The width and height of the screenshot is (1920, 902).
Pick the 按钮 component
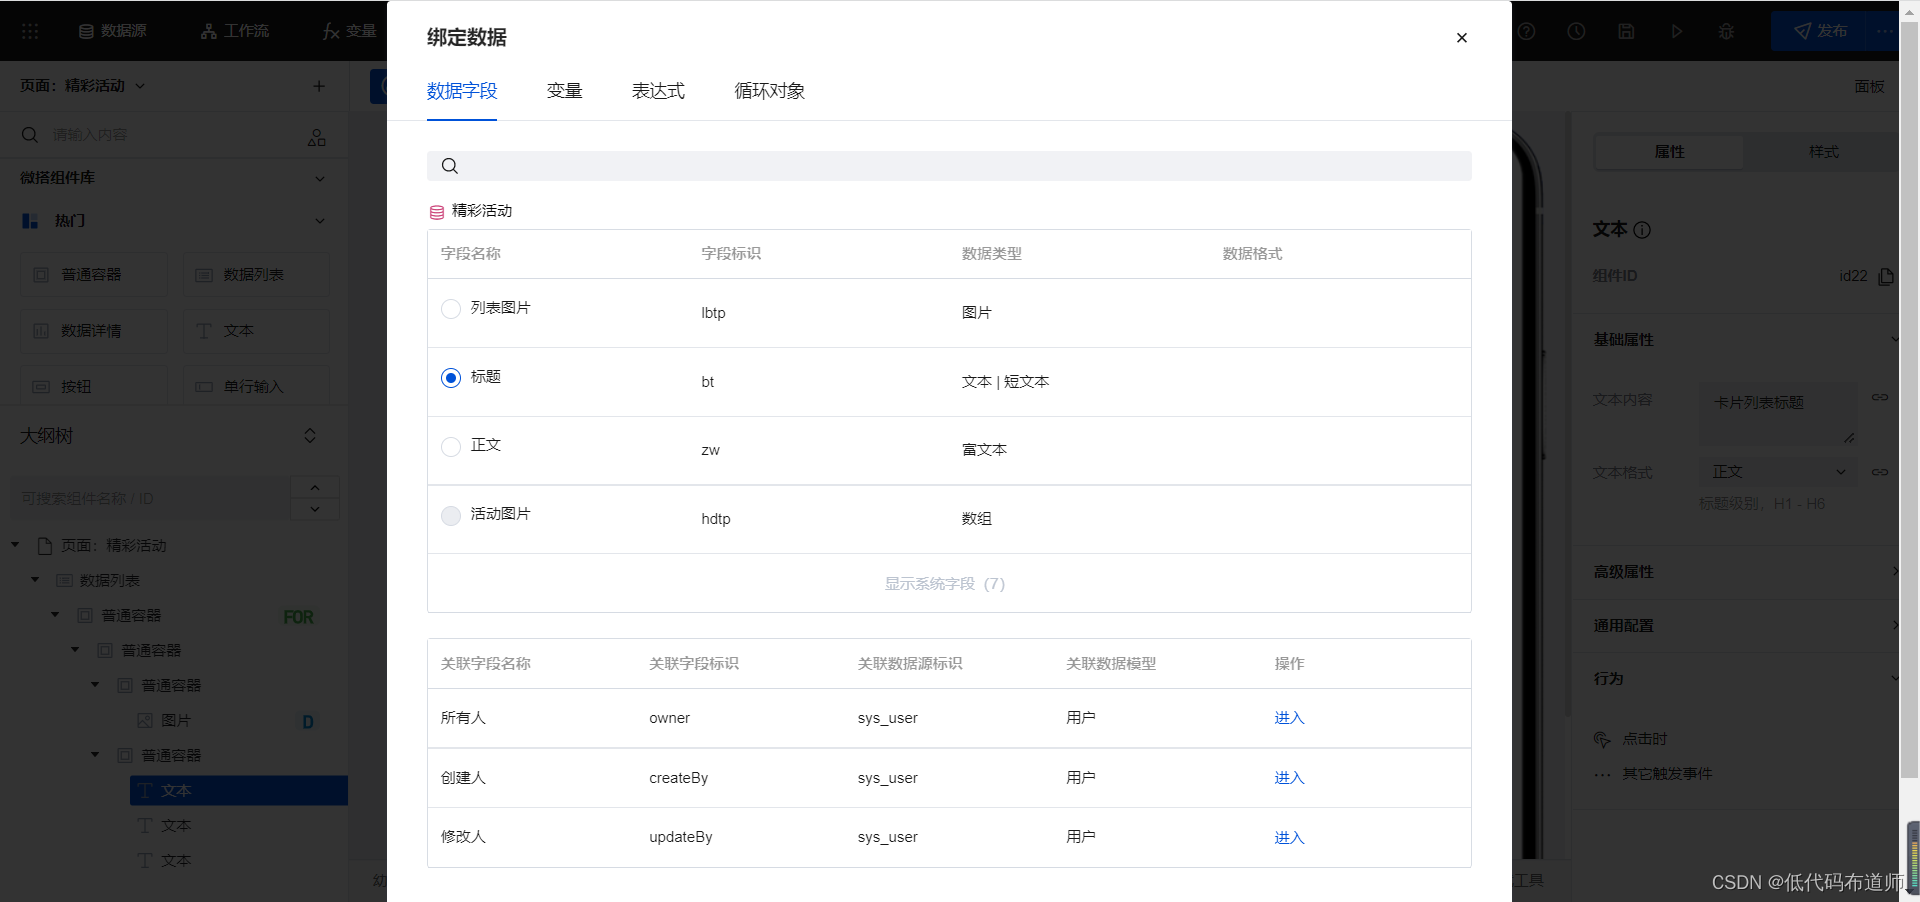pyautogui.click(x=94, y=386)
